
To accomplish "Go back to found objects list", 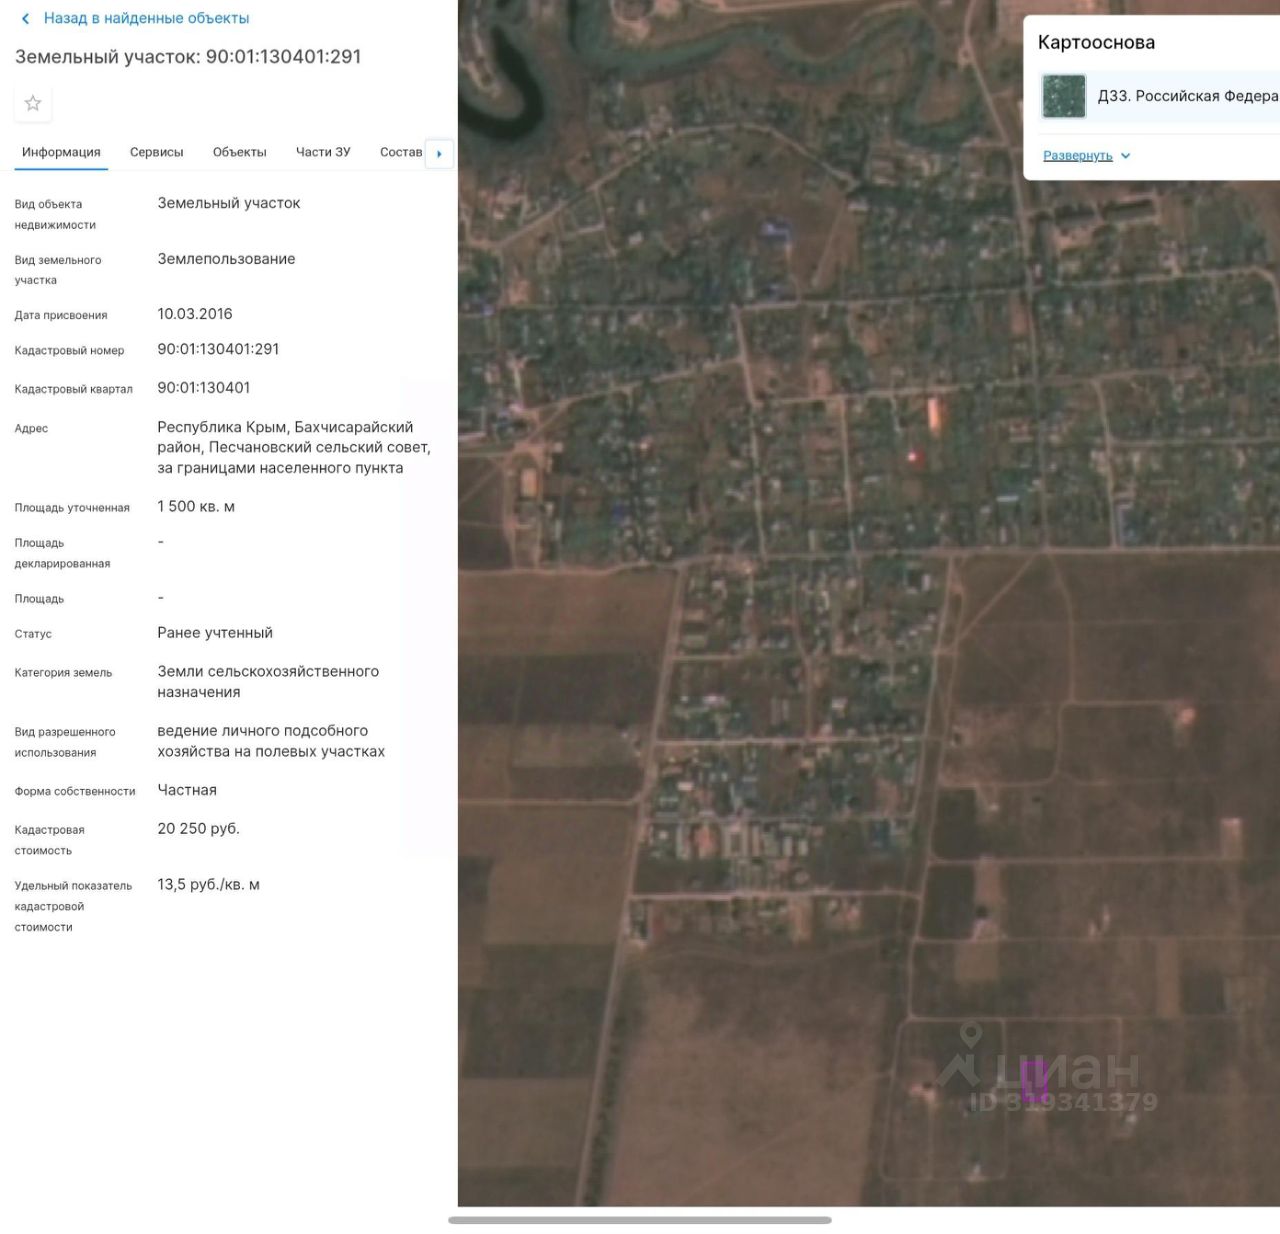I will coord(146,18).
